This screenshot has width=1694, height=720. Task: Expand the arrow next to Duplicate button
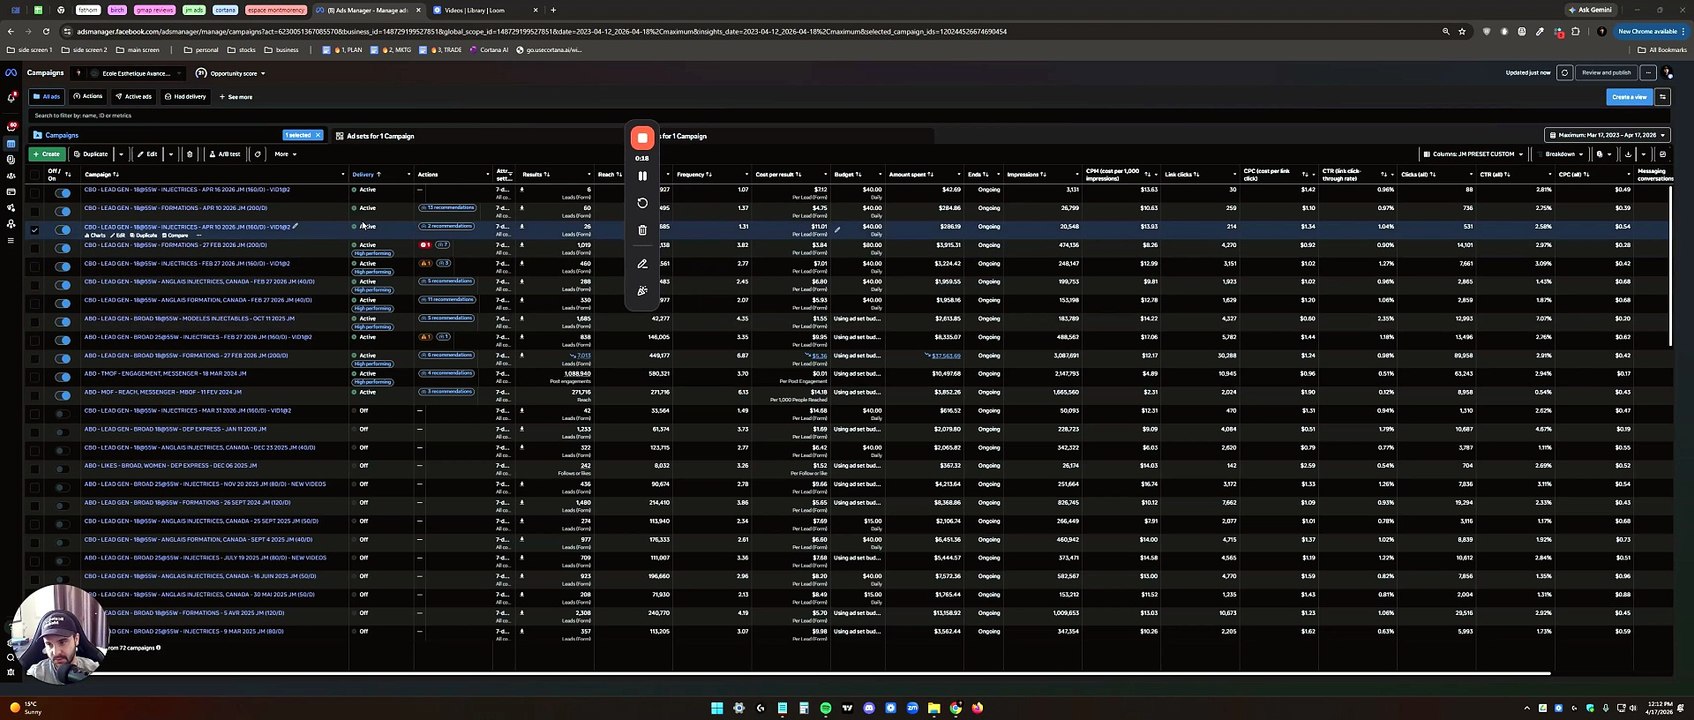point(121,154)
